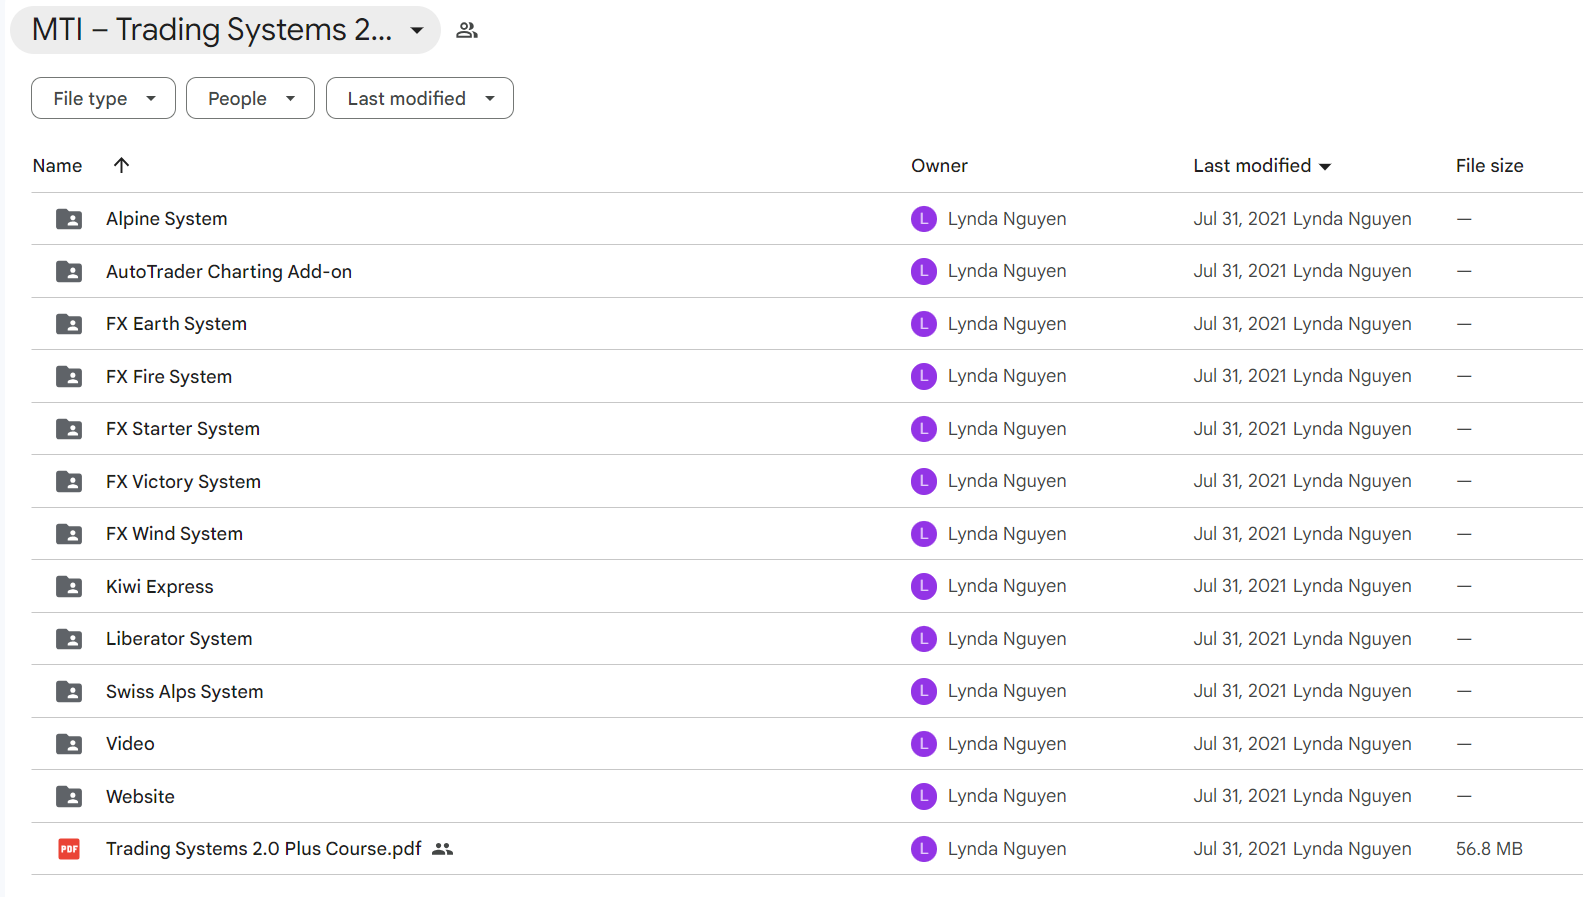Open the Website folder
The image size is (1583, 897).
(140, 796)
